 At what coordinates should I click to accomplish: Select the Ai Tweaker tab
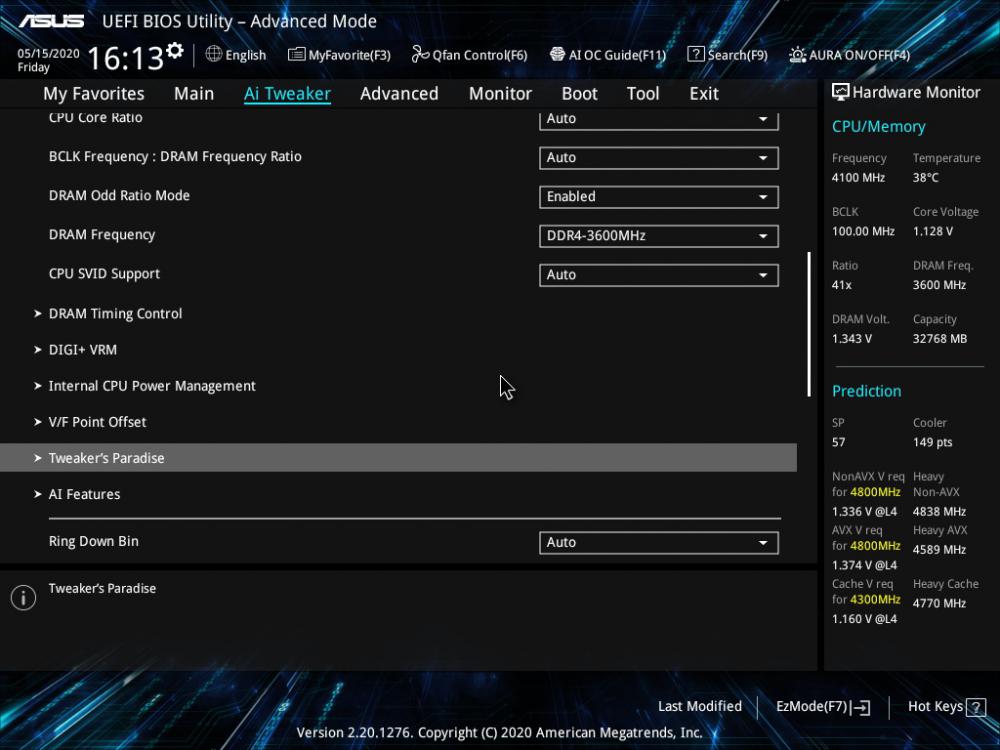click(287, 94)
